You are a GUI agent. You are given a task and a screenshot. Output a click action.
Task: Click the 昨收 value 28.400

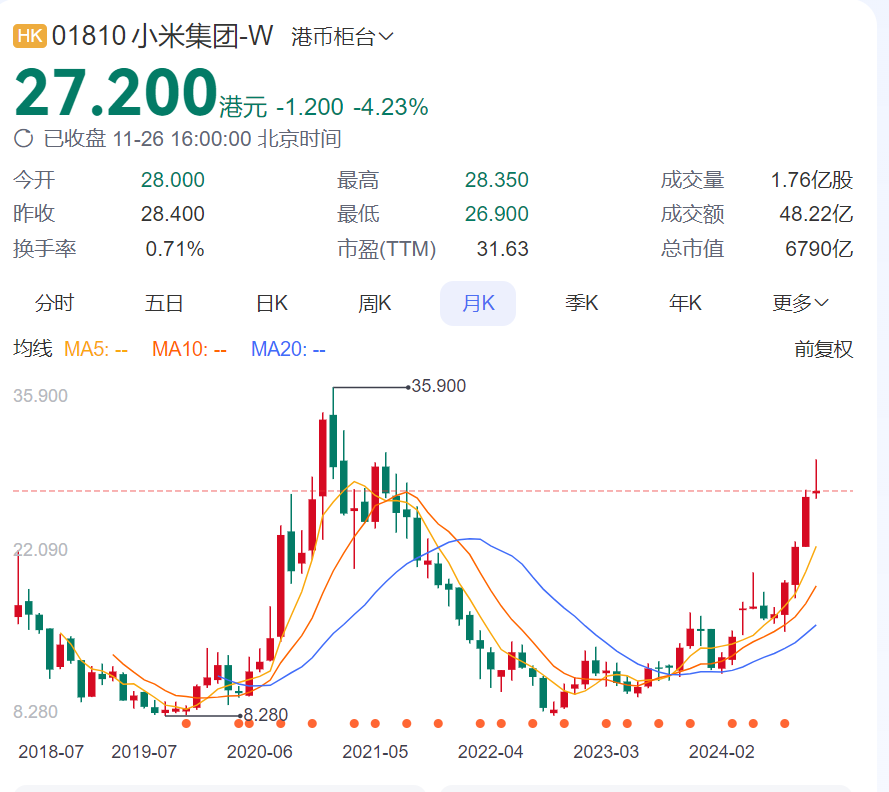(x=172, y=214)
